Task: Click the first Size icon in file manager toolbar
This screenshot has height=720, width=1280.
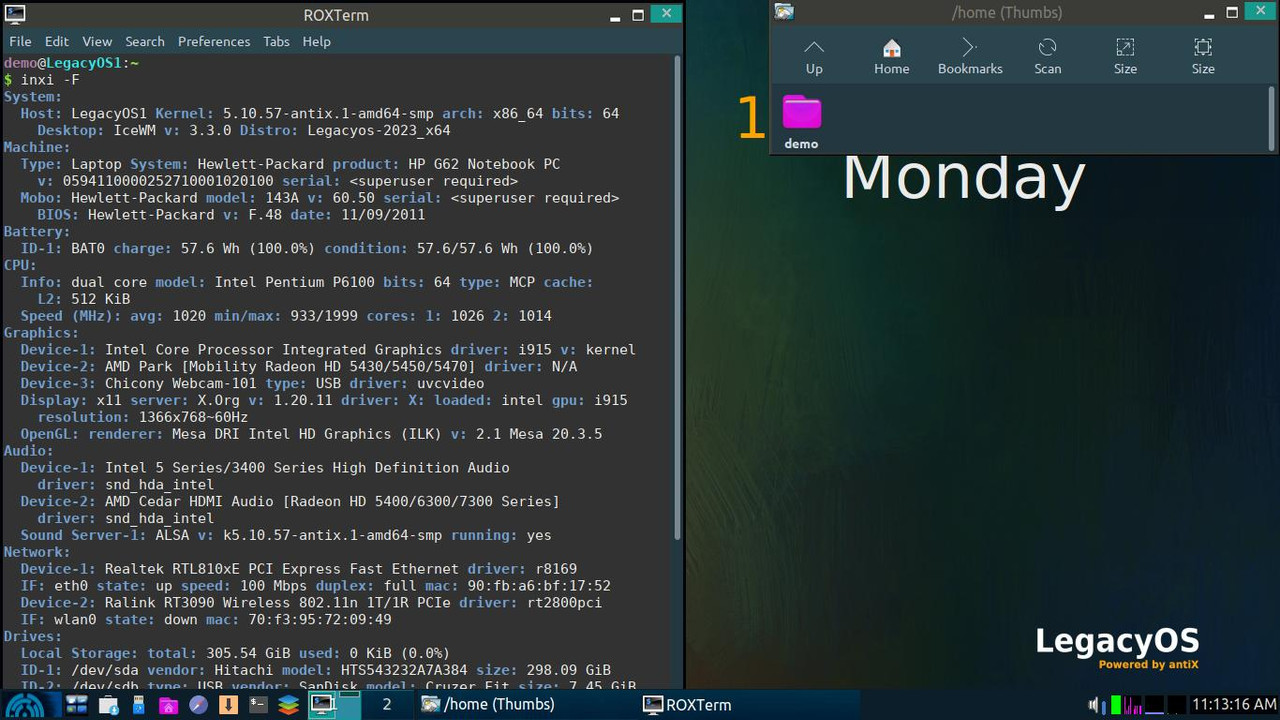Action: tap(1125, 57)
